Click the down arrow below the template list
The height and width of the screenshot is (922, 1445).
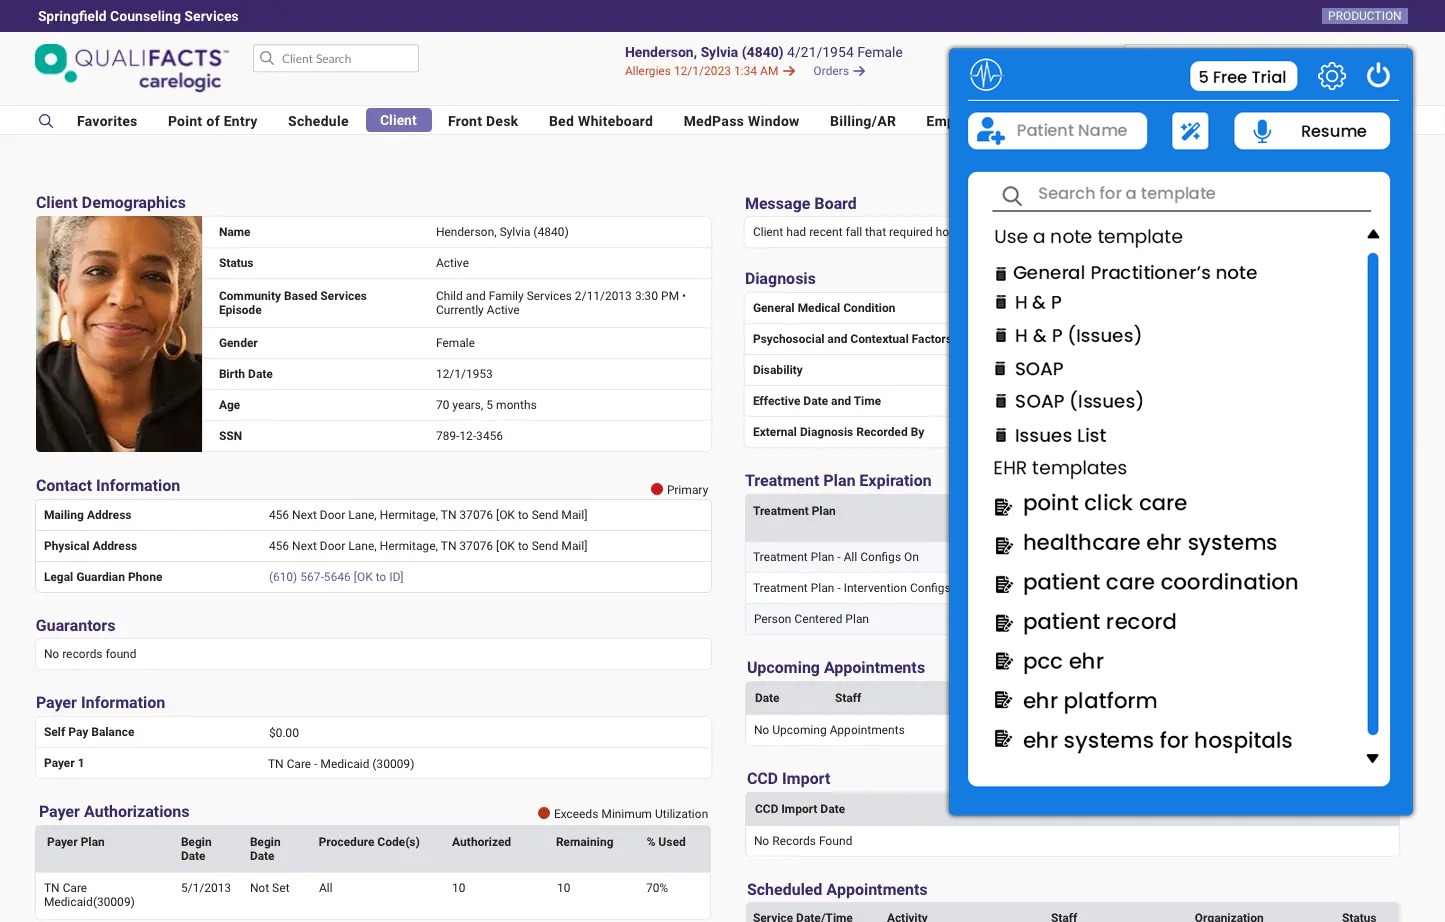click(1373, 758)
